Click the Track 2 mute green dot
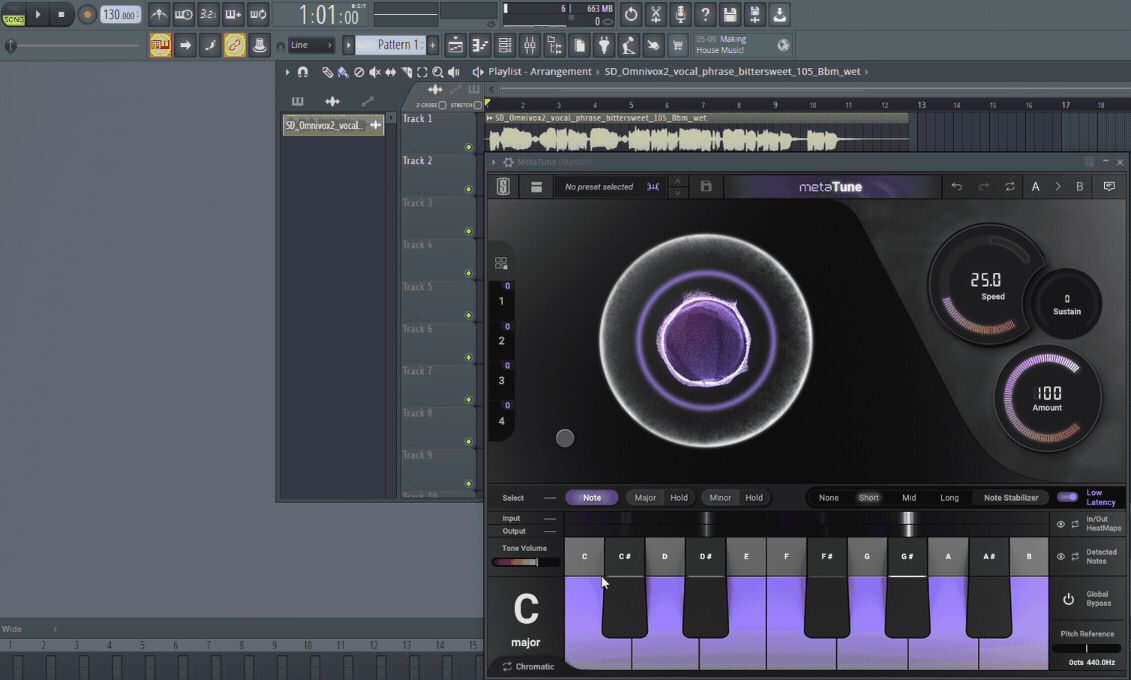The width and height of the screenshot is (1131, 680). [x=468, y=189]
